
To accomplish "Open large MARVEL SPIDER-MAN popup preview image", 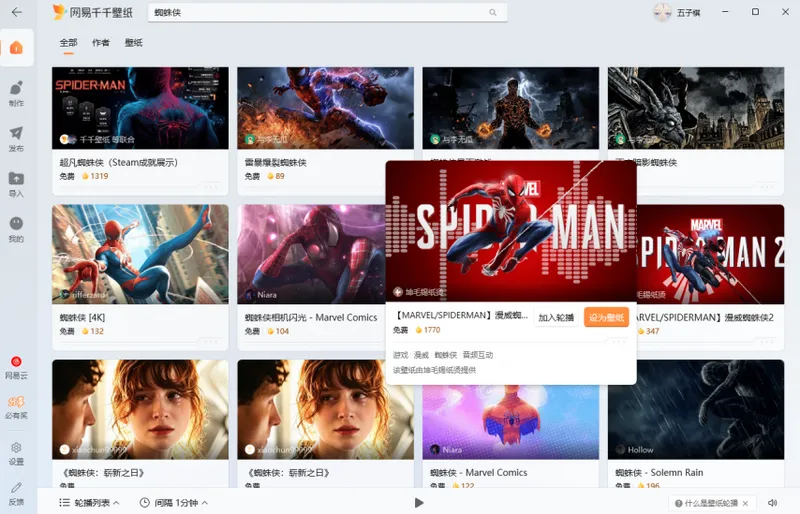I will (x=511, y=231).
